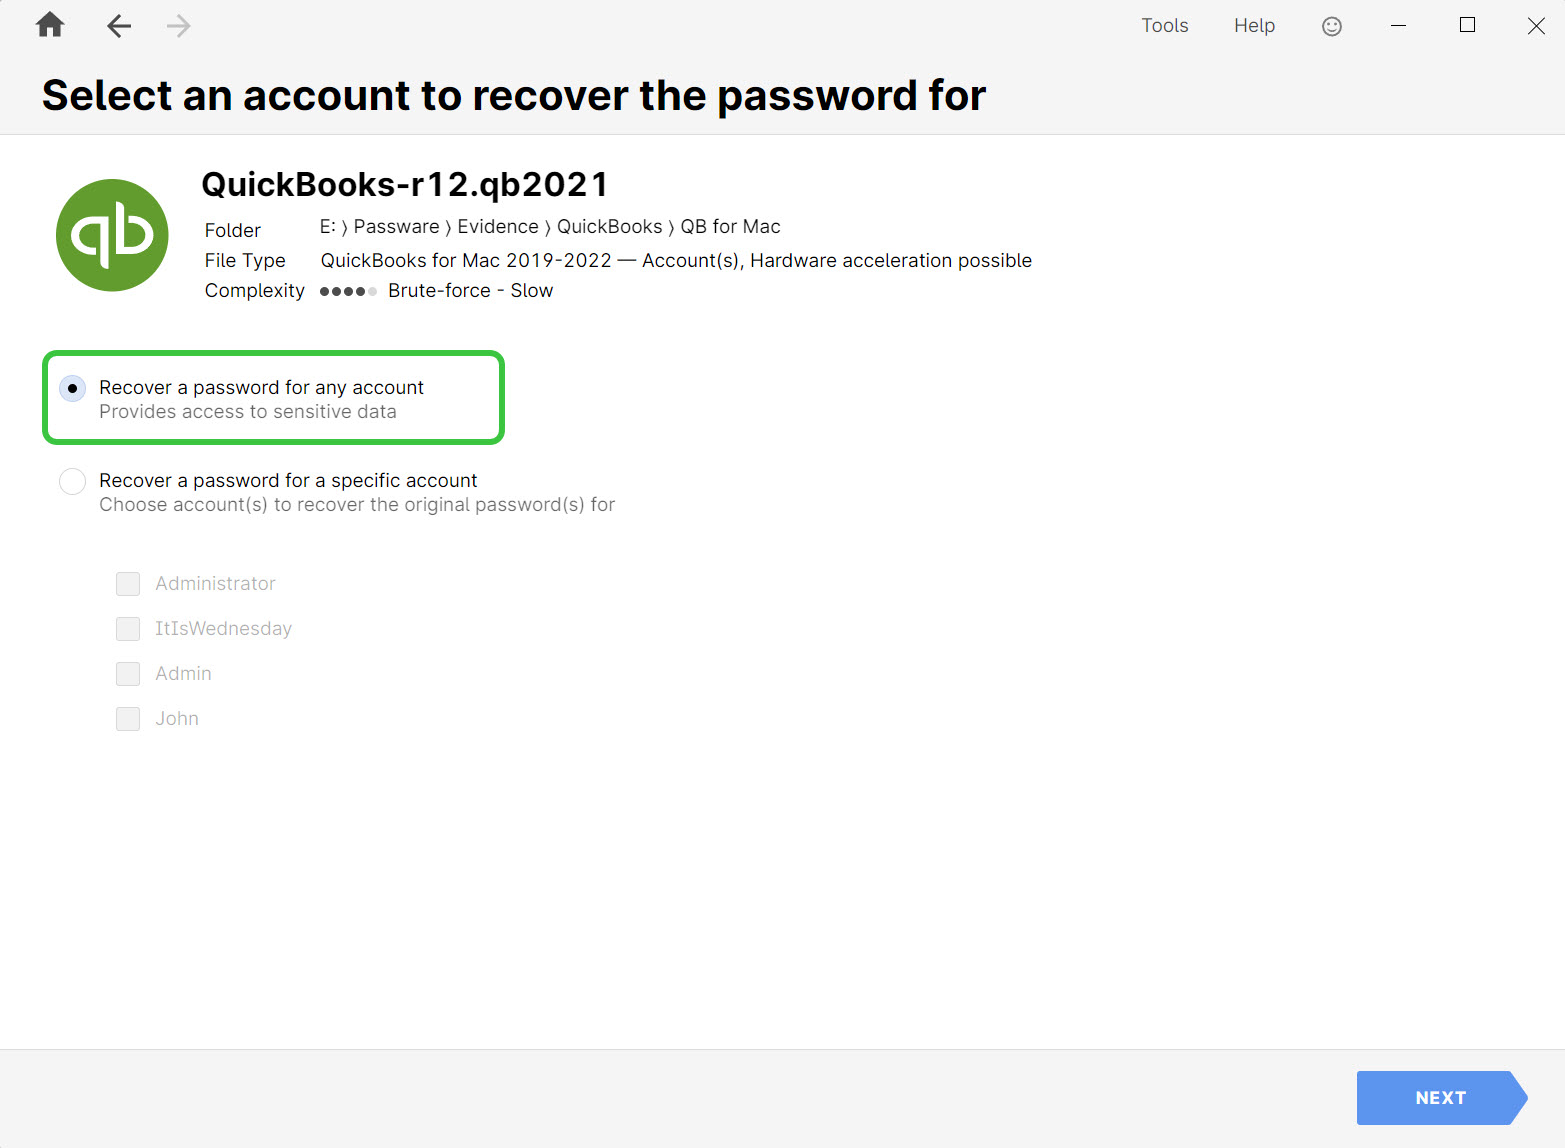Viewport: 1565px width, 1148px height.
Task: Check the Administrator account checkbox
Action: 127,584
